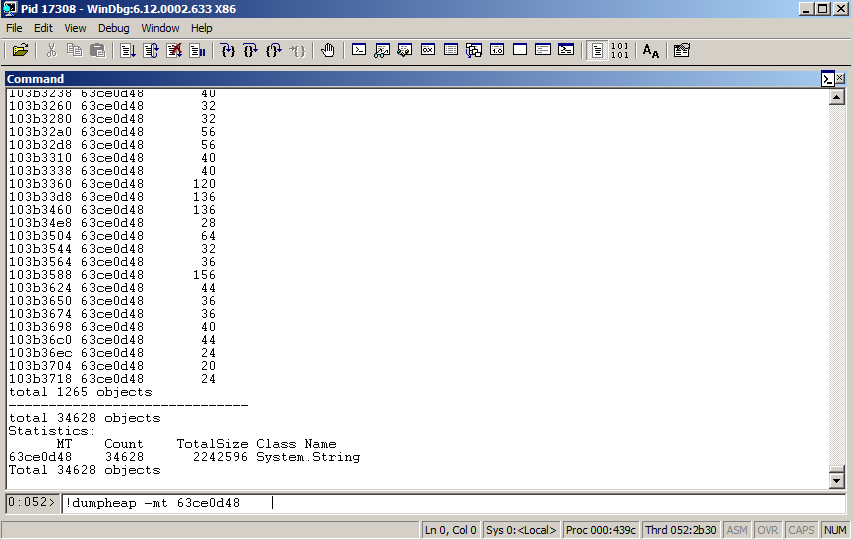Click address 103b3360 in output
This screenshot has height=540, width=853.
coord(40,184)
